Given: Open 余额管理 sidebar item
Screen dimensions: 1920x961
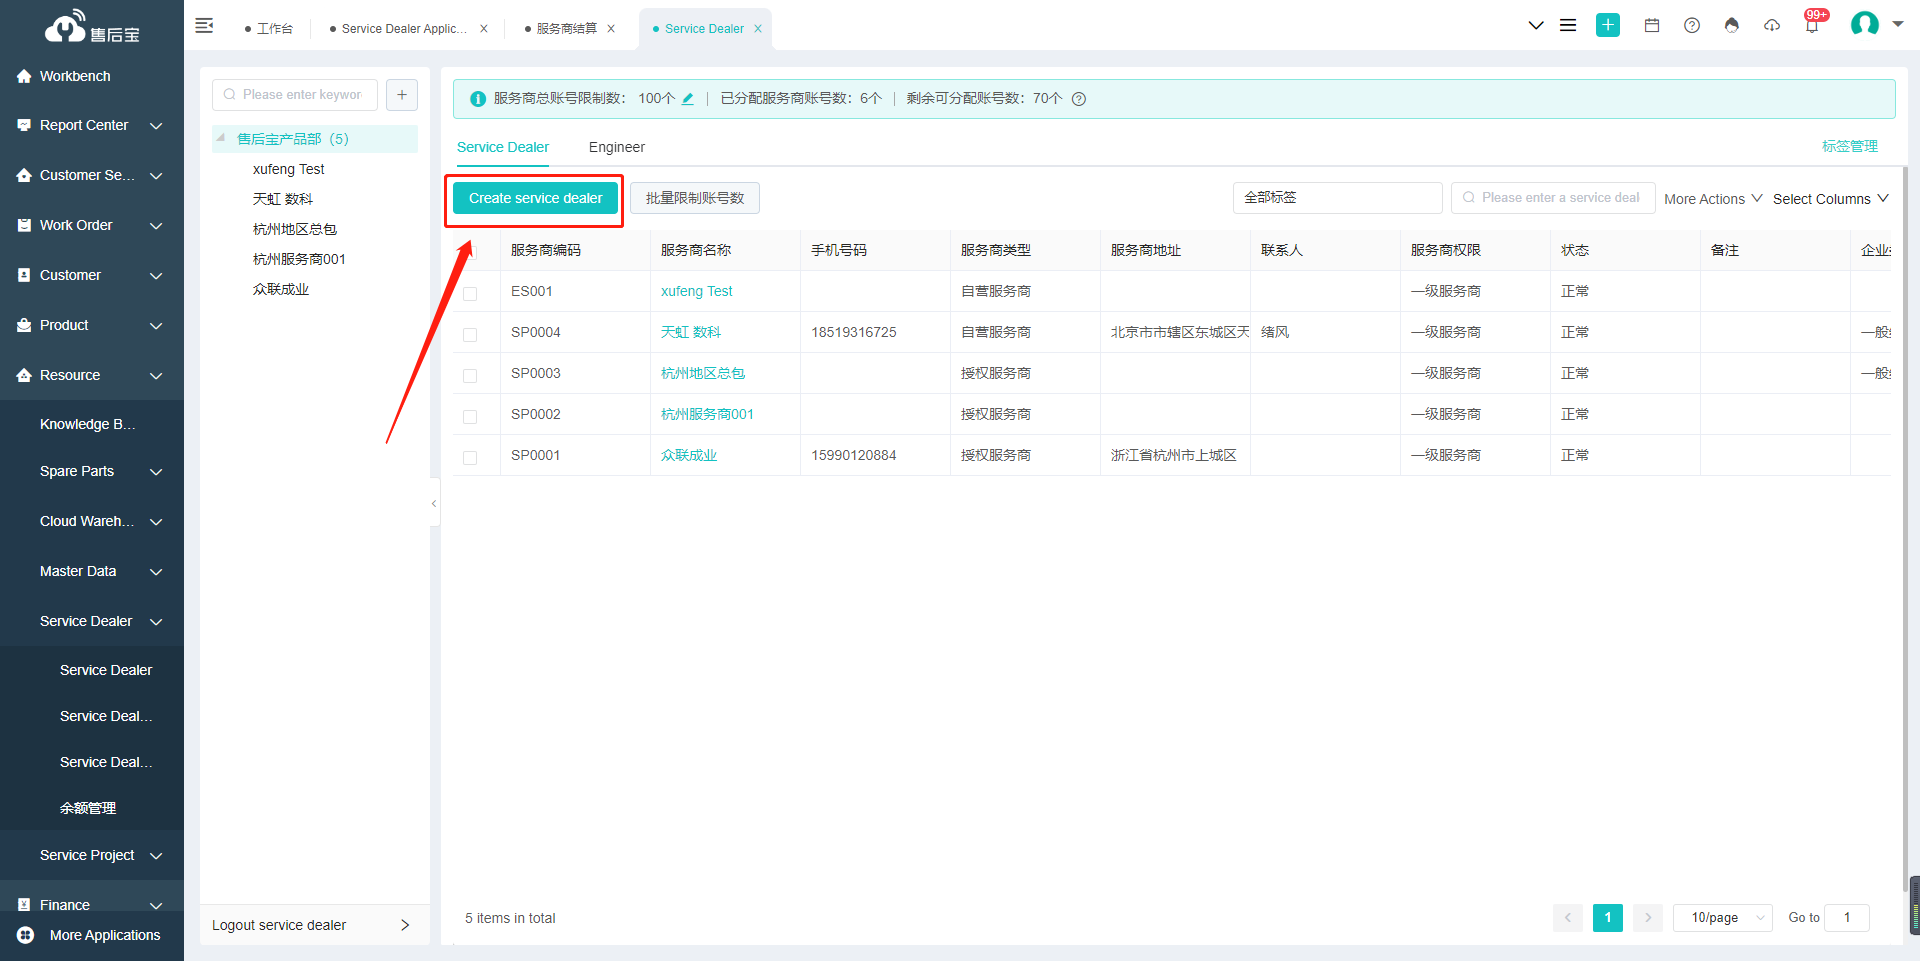Looking at the screenshot, I should pos(88,808).
